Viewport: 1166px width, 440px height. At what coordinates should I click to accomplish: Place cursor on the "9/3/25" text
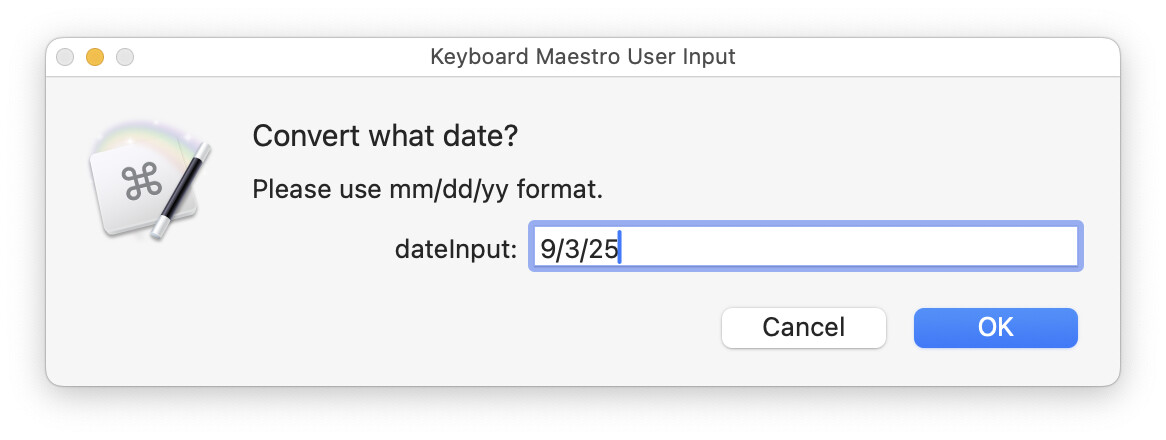click(x=578, y=248)
